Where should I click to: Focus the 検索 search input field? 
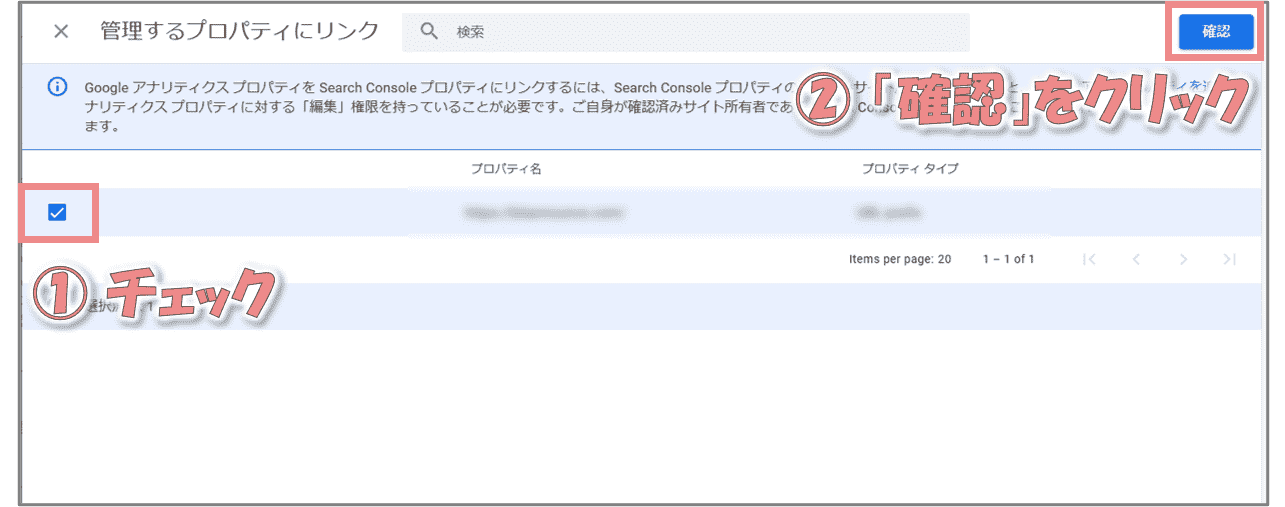[x=700, y=32]
